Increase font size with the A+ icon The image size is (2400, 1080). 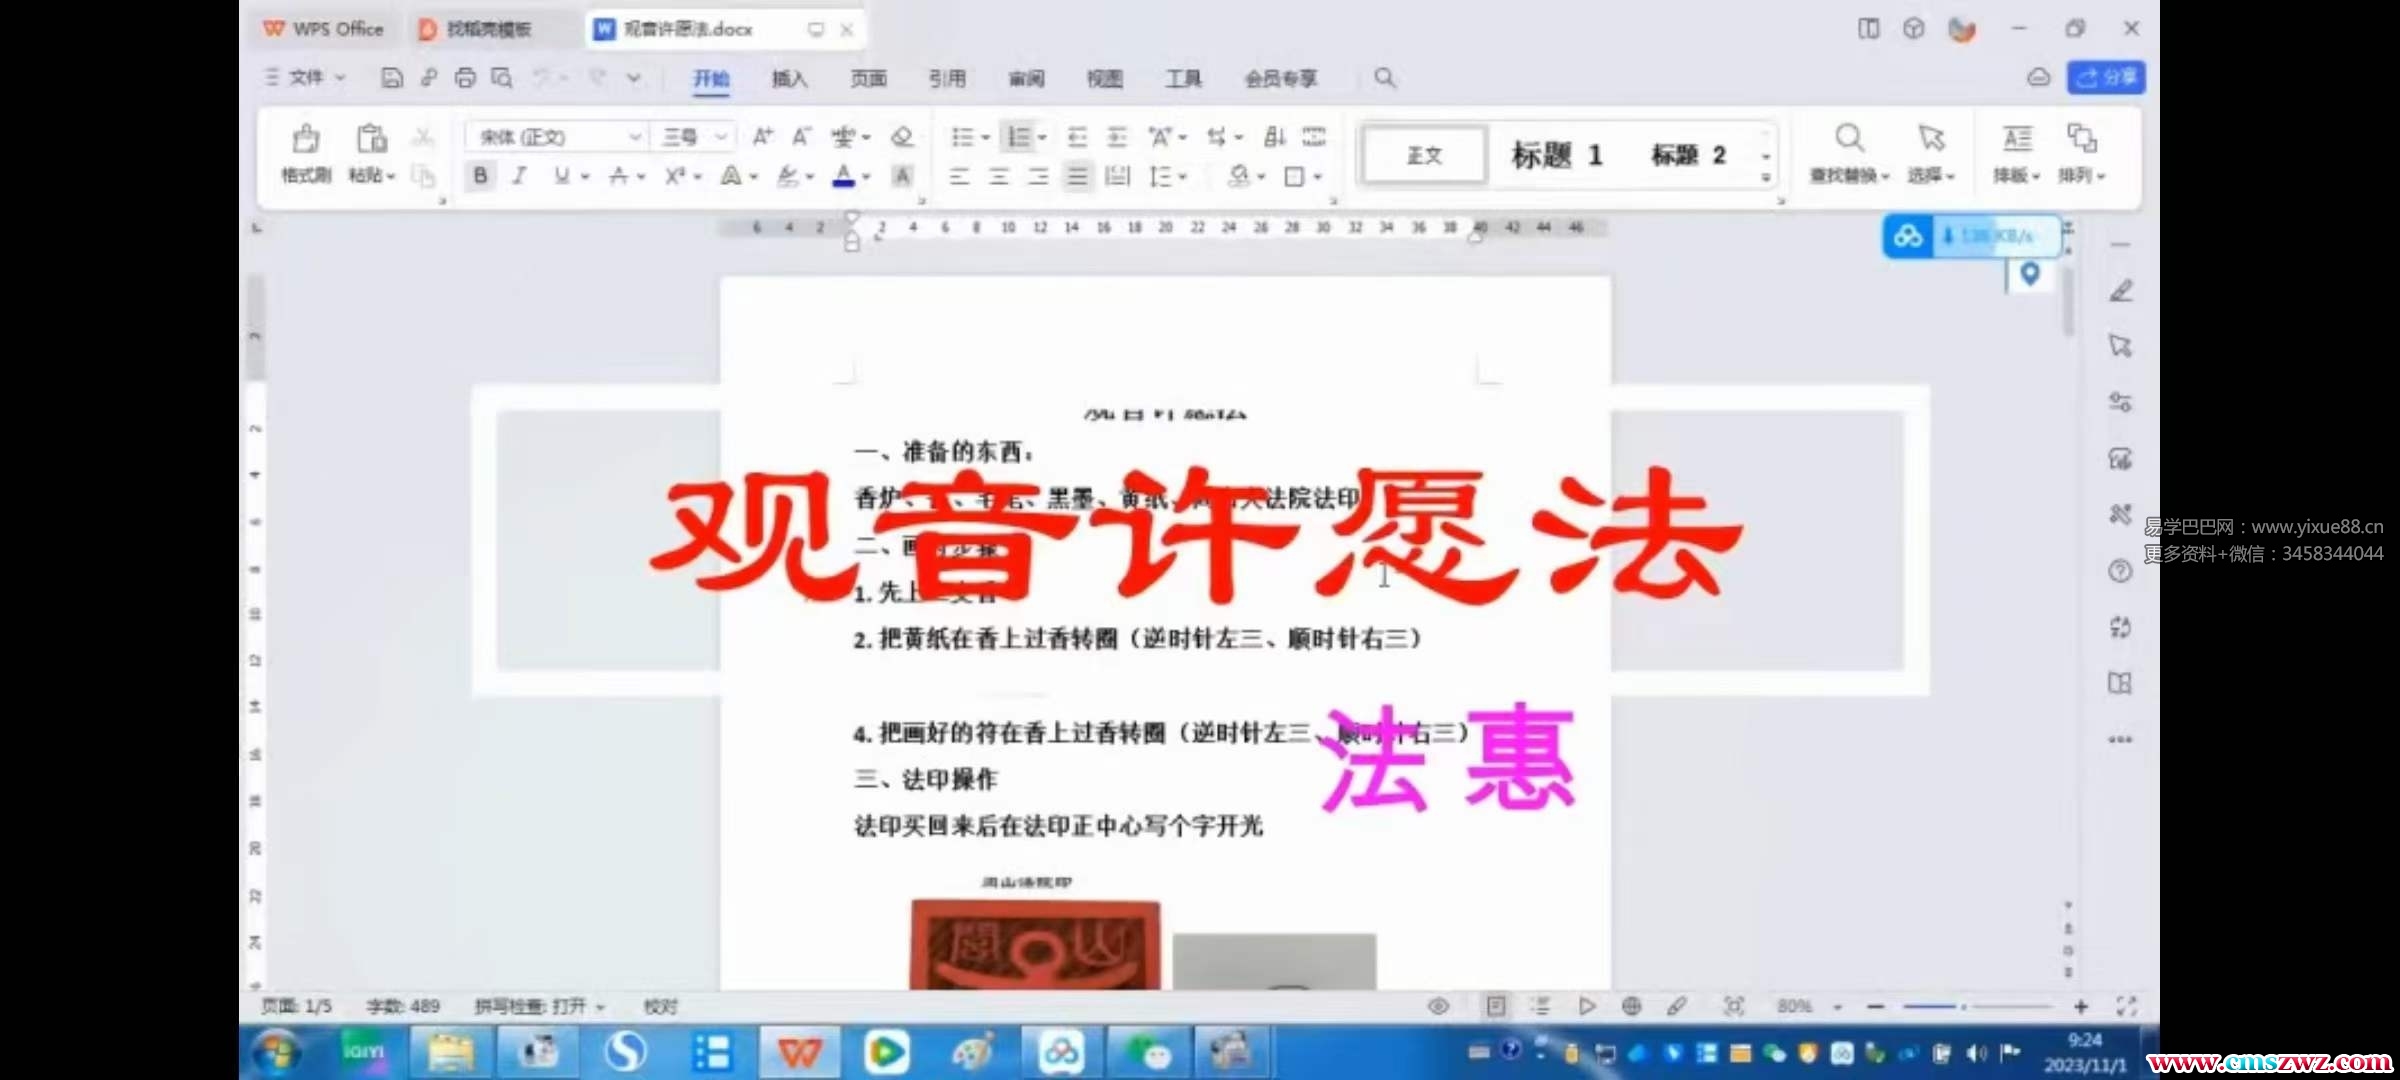(762, 137)
